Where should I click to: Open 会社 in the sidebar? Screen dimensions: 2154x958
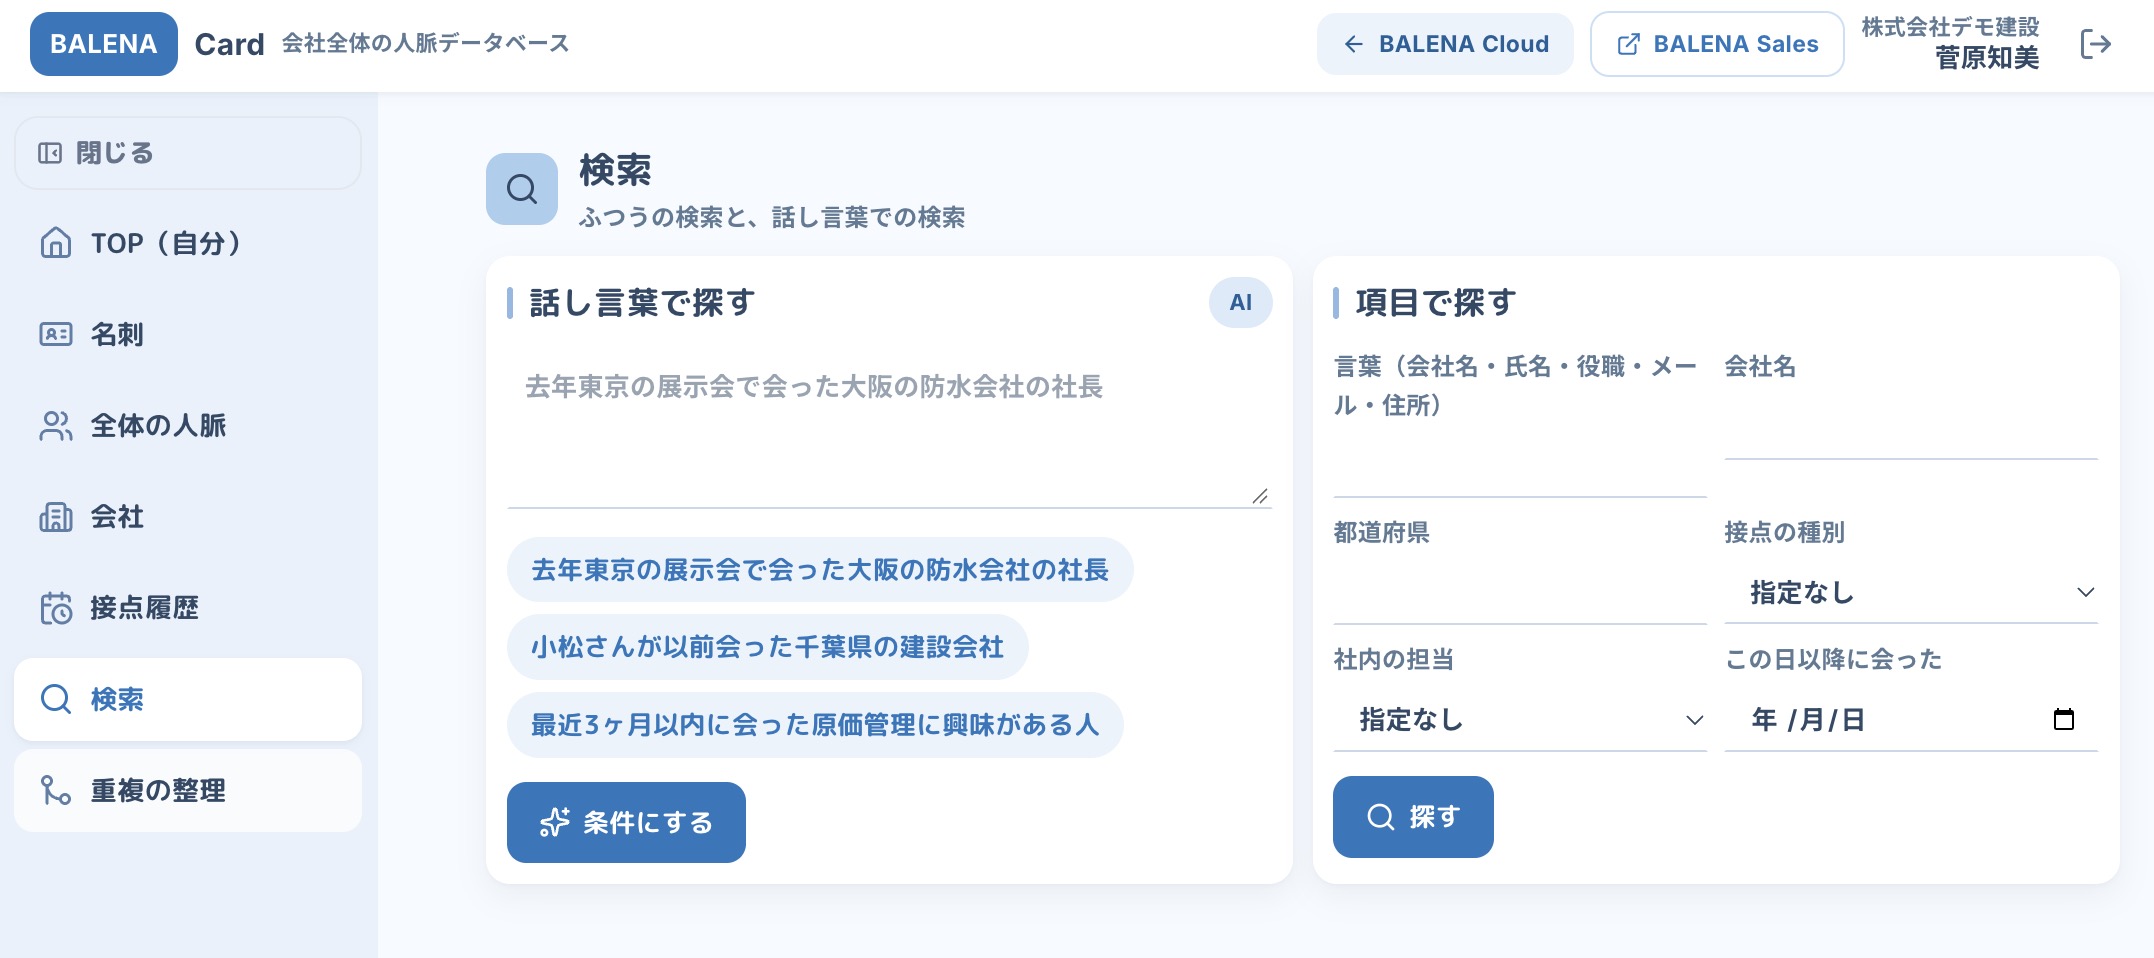point(188,516)
